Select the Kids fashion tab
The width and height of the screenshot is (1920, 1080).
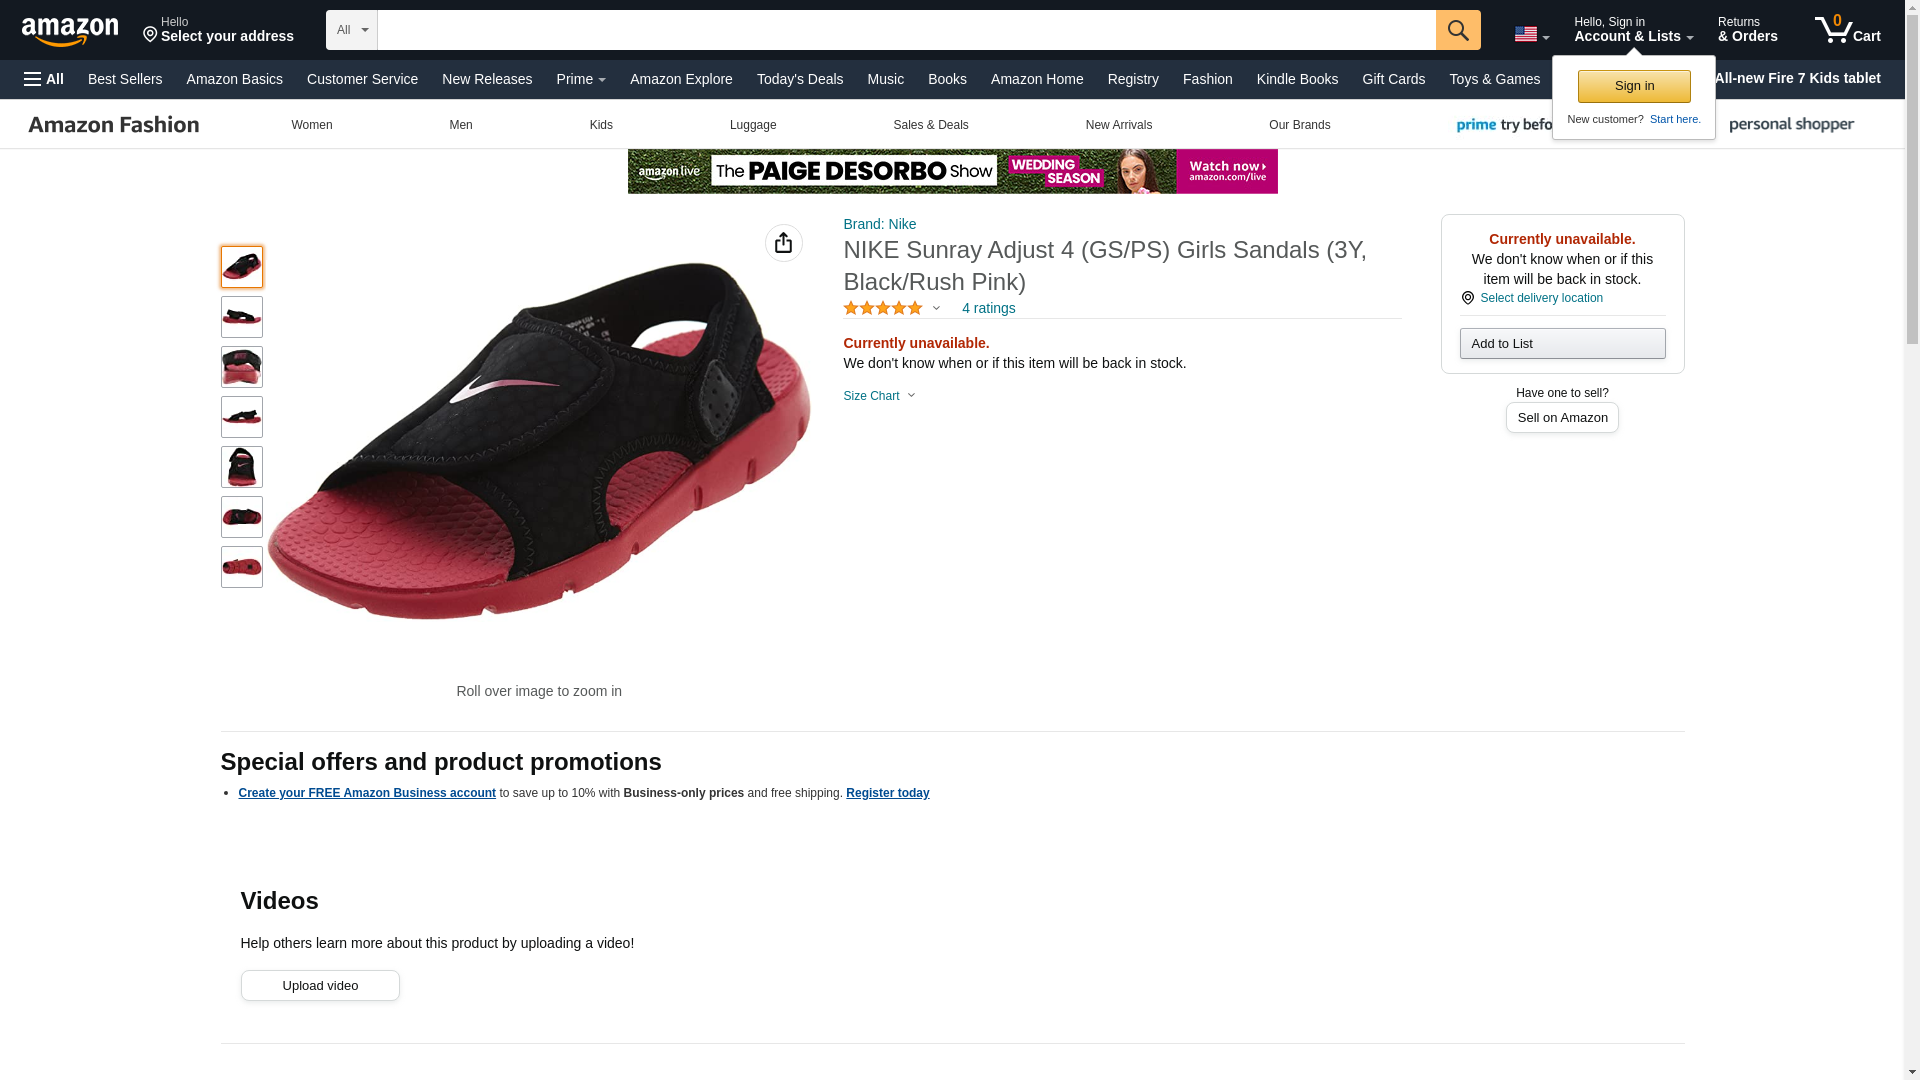601,125
